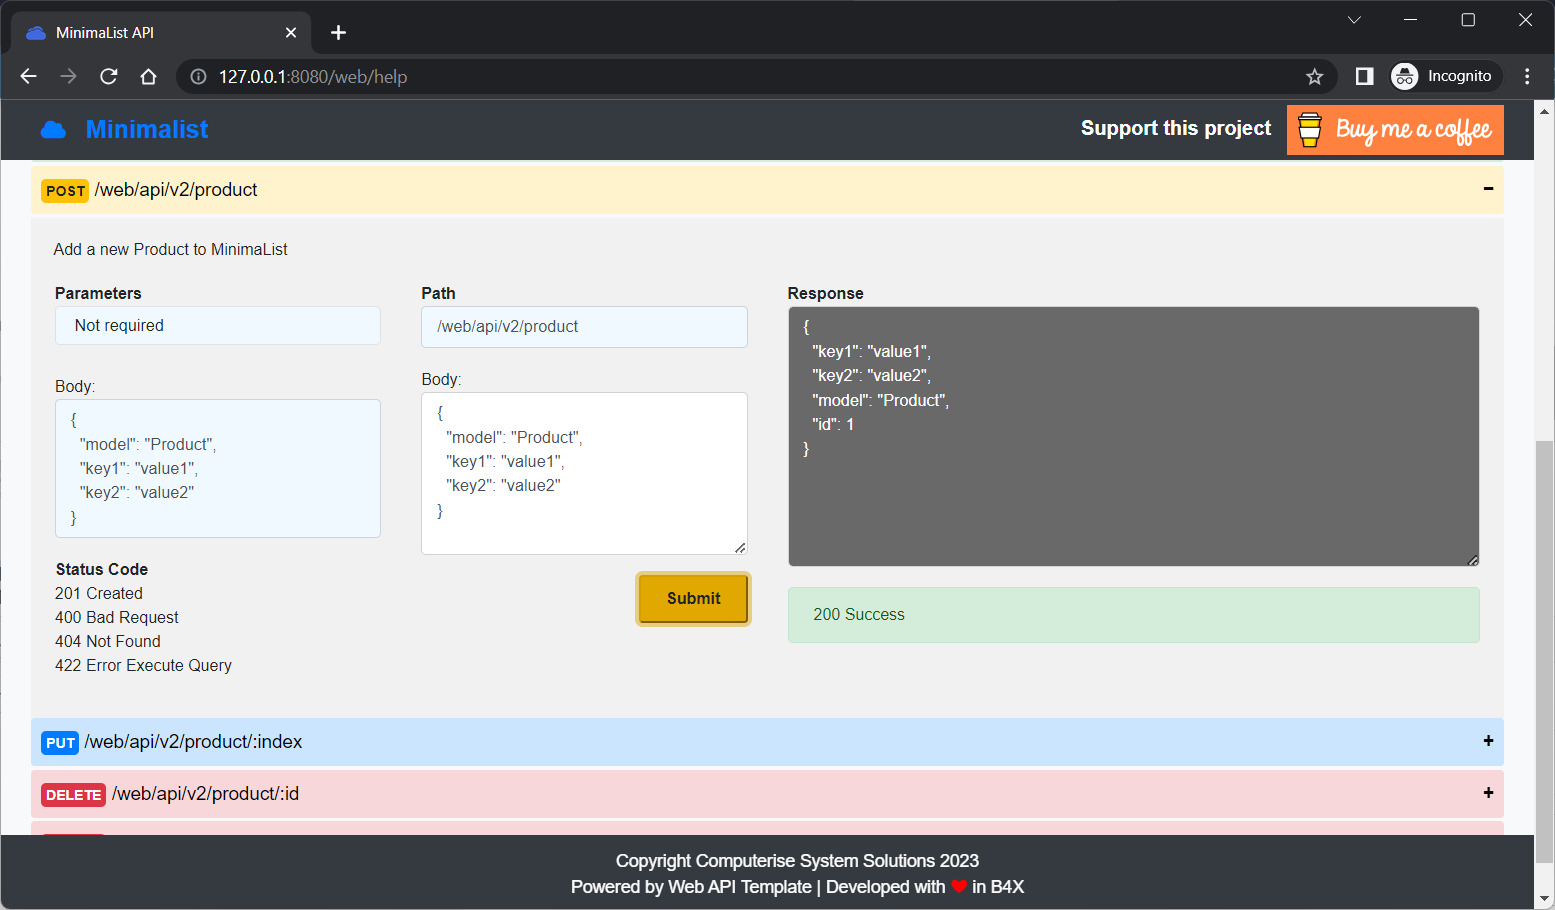Click the PUT method badge
The height and width of the screenshot is (910, 1555).
pyautogui.click(x=60, y=743)
